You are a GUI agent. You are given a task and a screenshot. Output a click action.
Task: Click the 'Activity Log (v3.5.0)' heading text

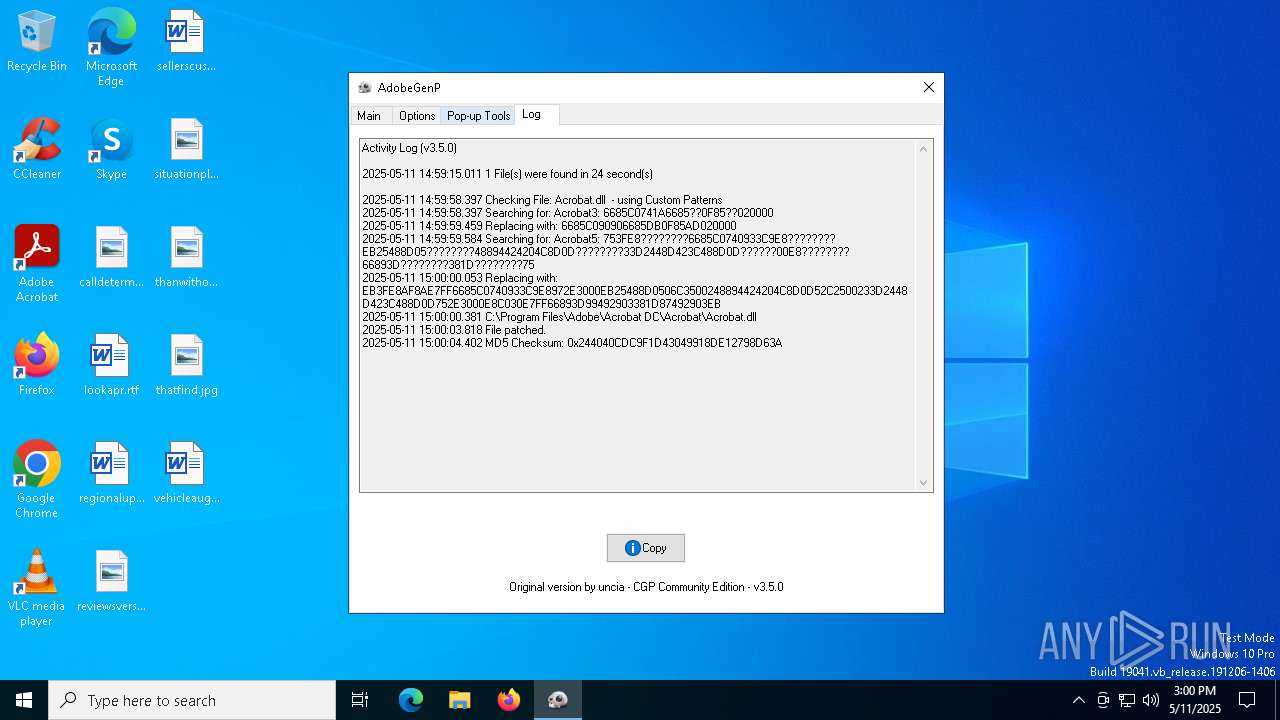[409, 148]
